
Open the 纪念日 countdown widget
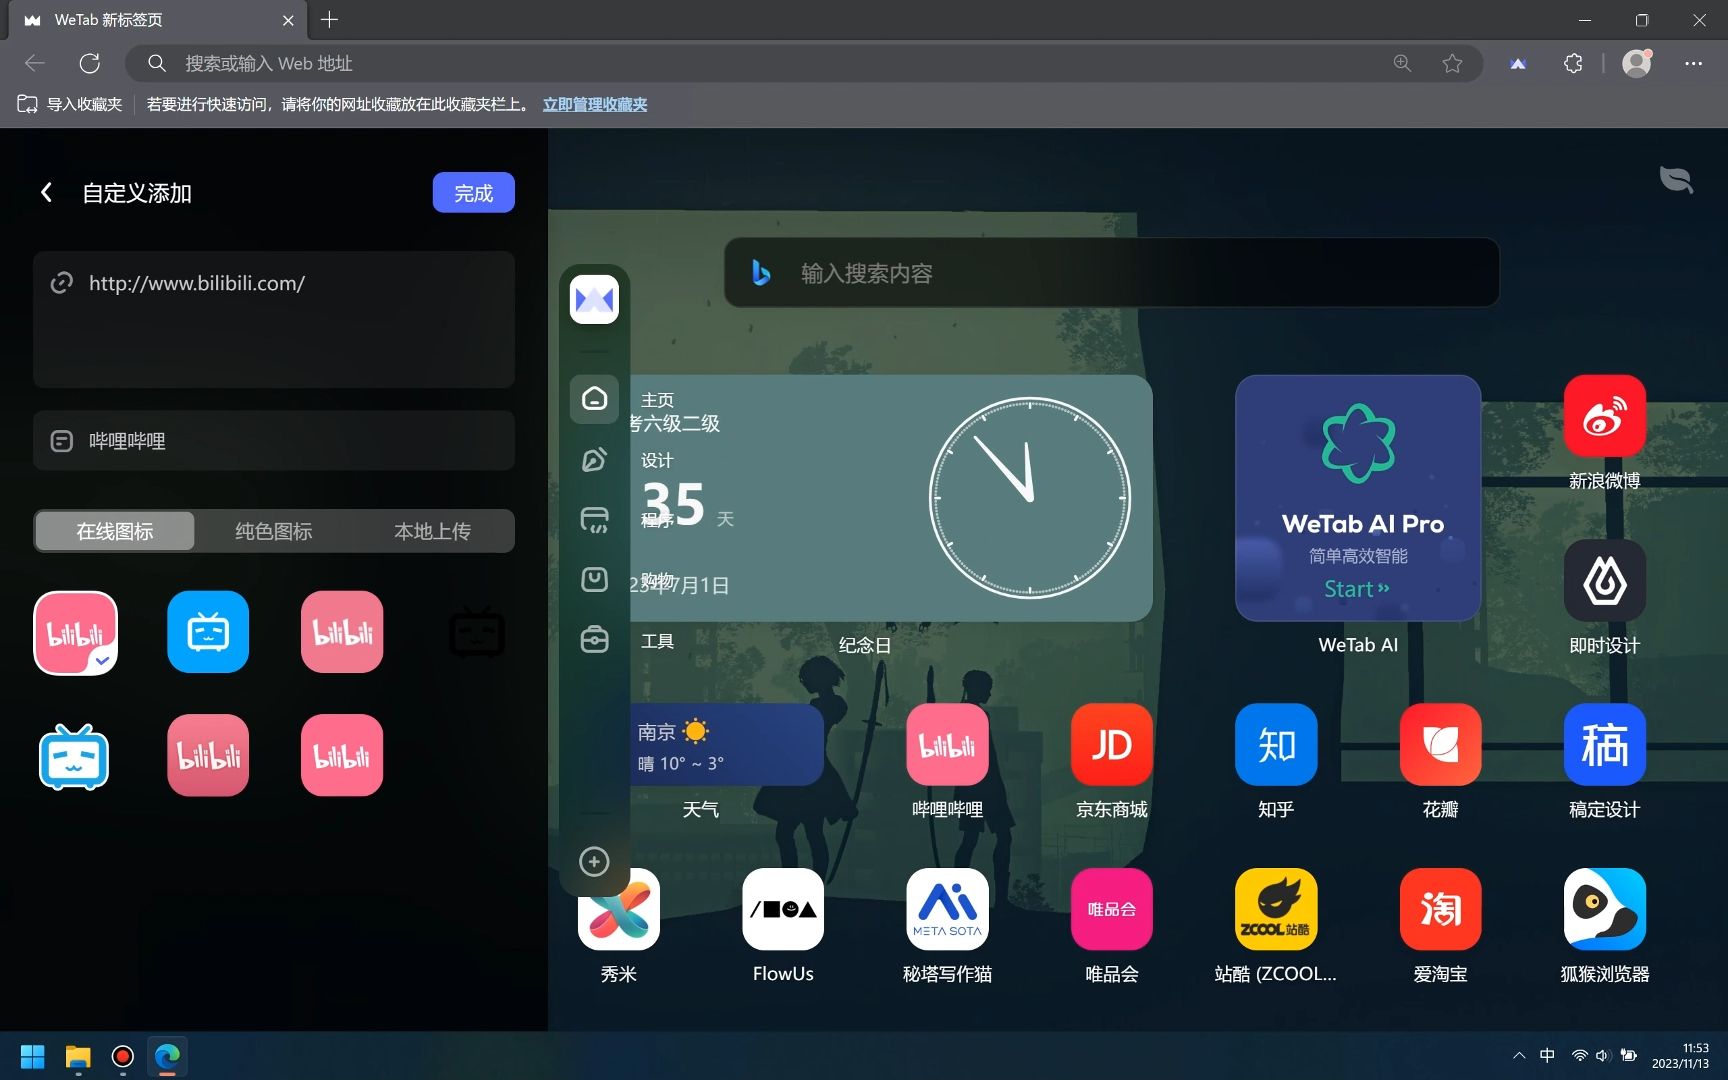point(891,498)
